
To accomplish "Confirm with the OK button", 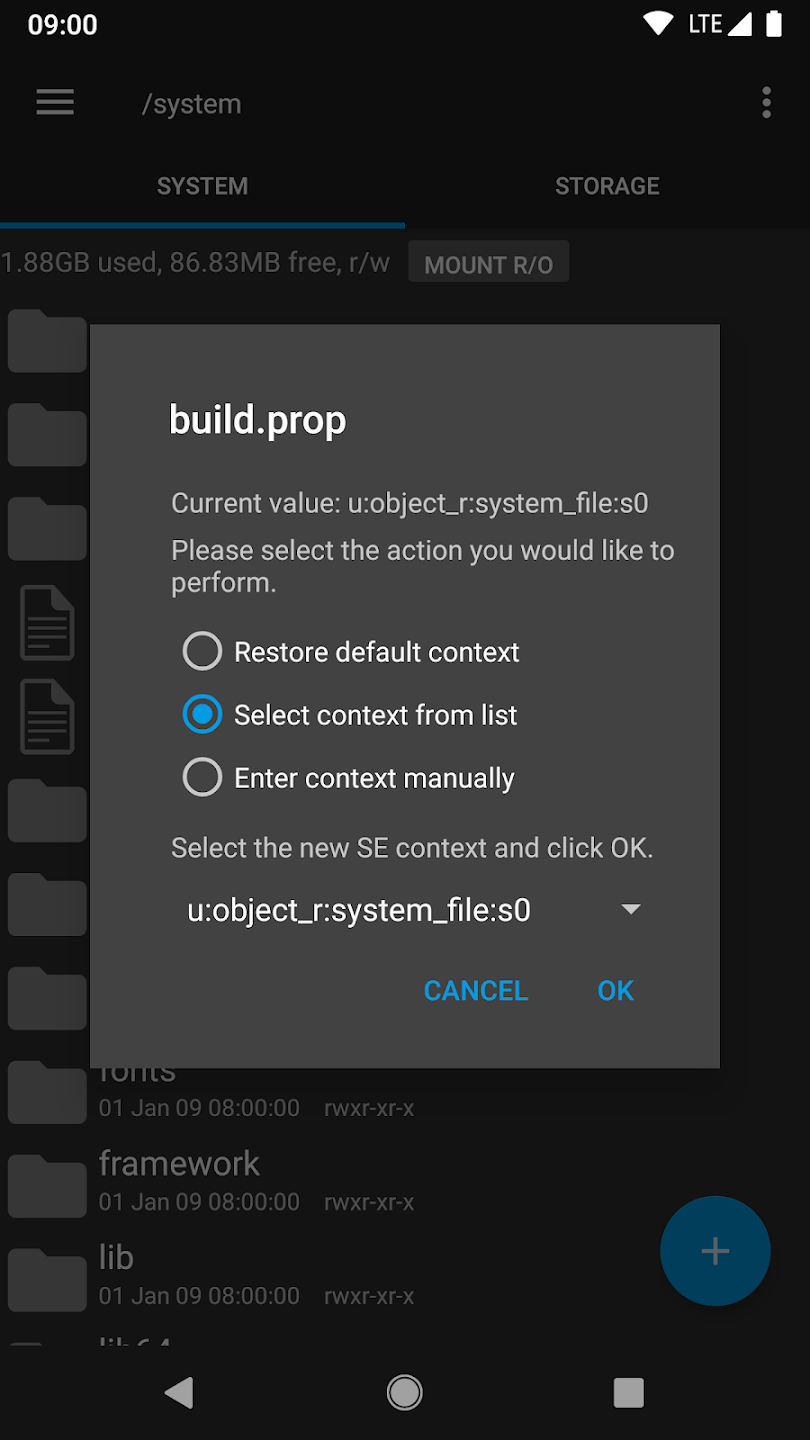I will [x=615, y=990].
